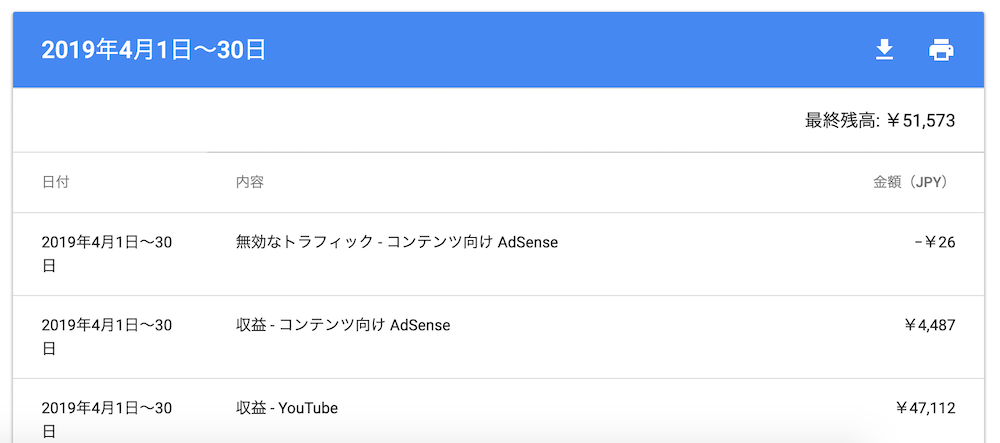Print the April 2019 statement
1000x443 pixels.
941,50
